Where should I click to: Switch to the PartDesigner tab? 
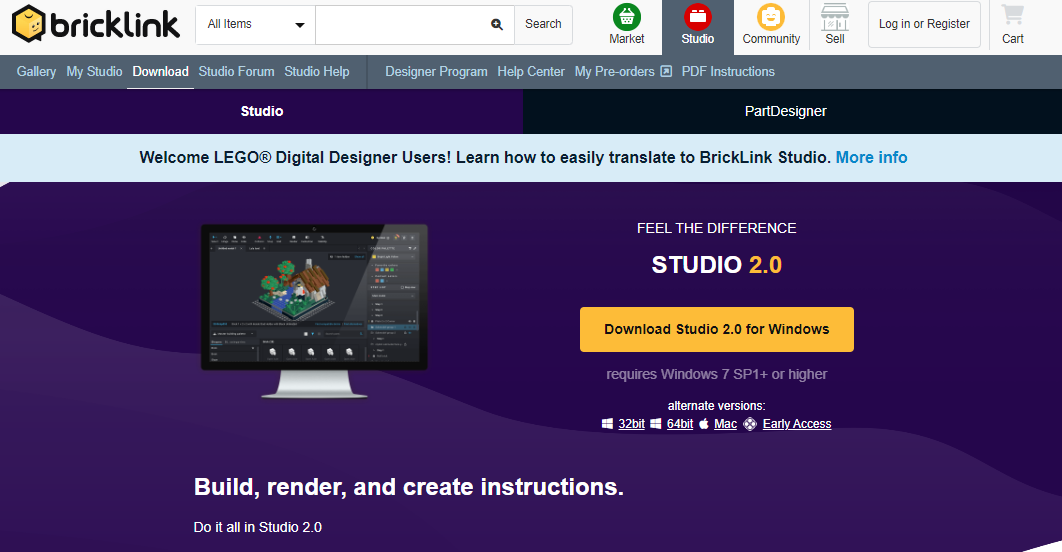click(785, 111)
